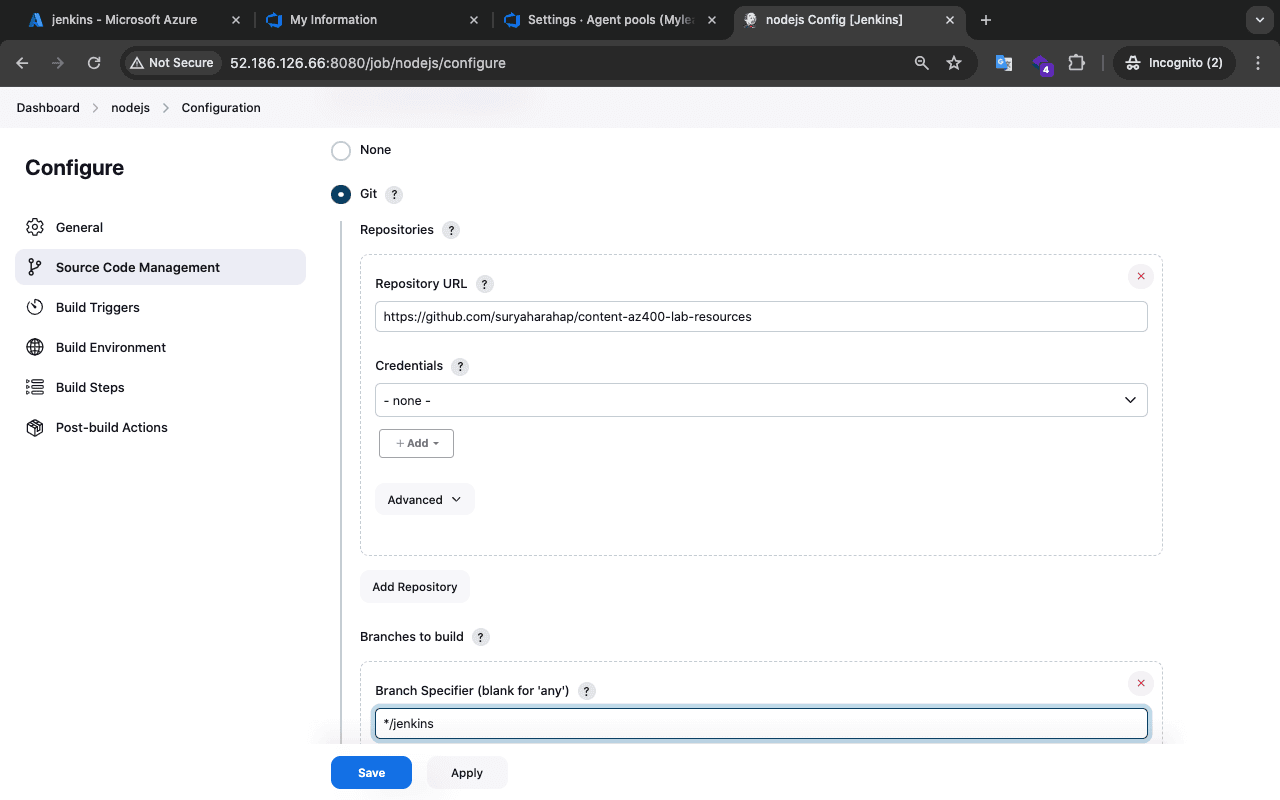1280x800 pixels.
Task: Open the Extensions puzzle icon
Action: click(x=1076, y=63)
